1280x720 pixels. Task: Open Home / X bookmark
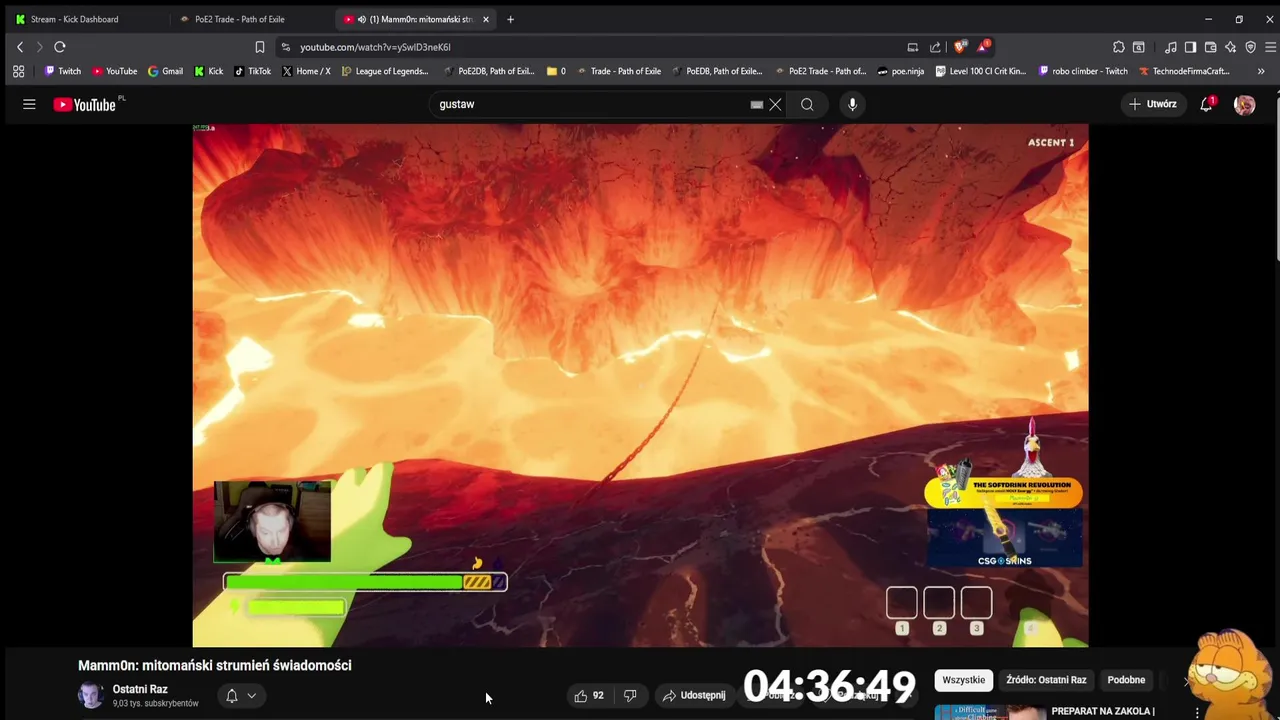[x=306, y=71]
